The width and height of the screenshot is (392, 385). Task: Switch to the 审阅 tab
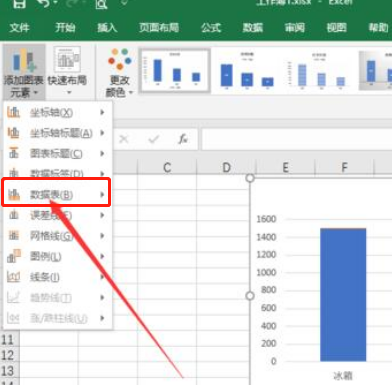coord(295,27)
